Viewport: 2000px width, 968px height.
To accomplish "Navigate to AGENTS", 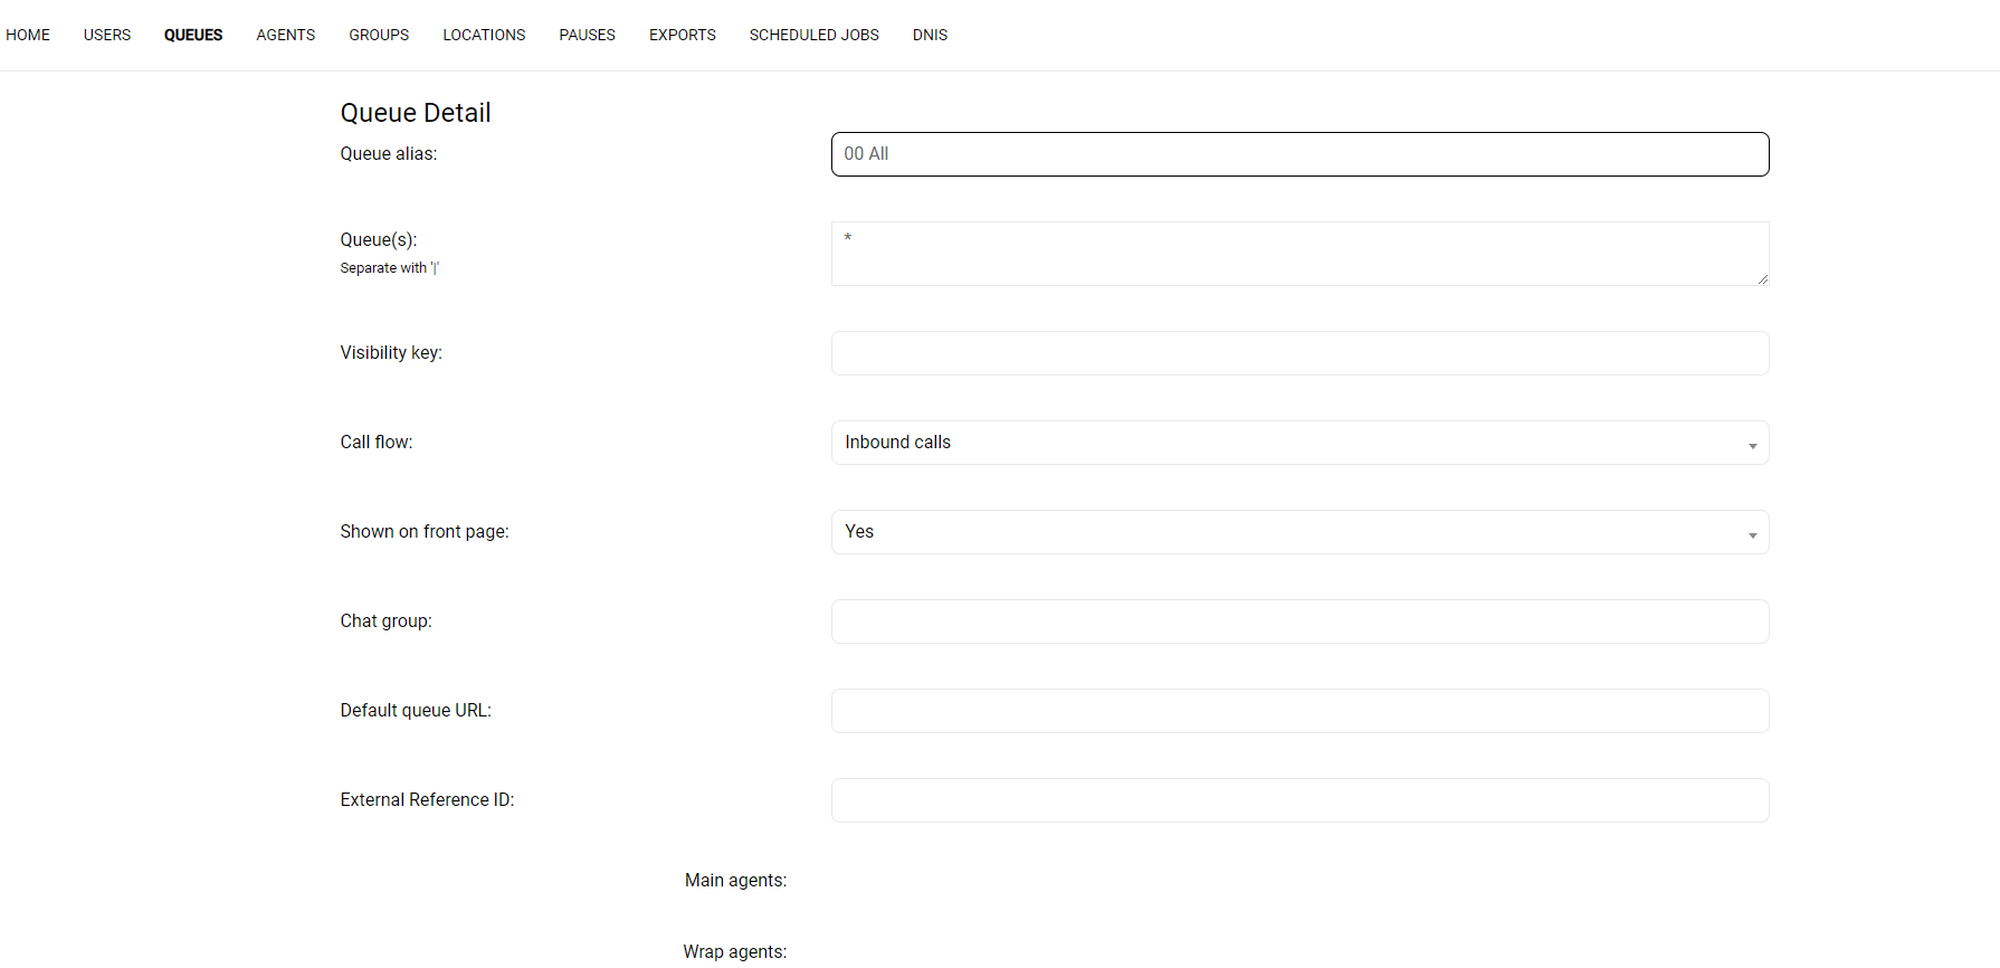I will [285, 35].
